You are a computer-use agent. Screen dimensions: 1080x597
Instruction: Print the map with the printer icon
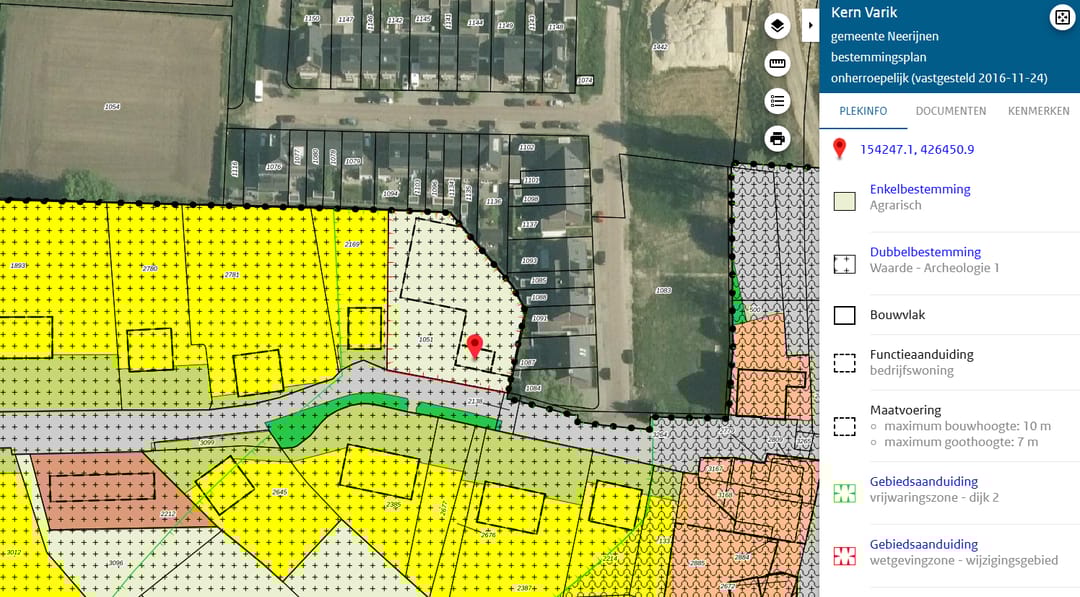777,138
